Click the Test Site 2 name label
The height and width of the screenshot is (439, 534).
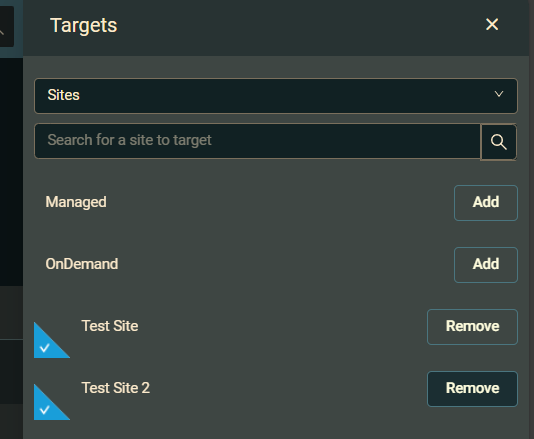coord(115,388)
